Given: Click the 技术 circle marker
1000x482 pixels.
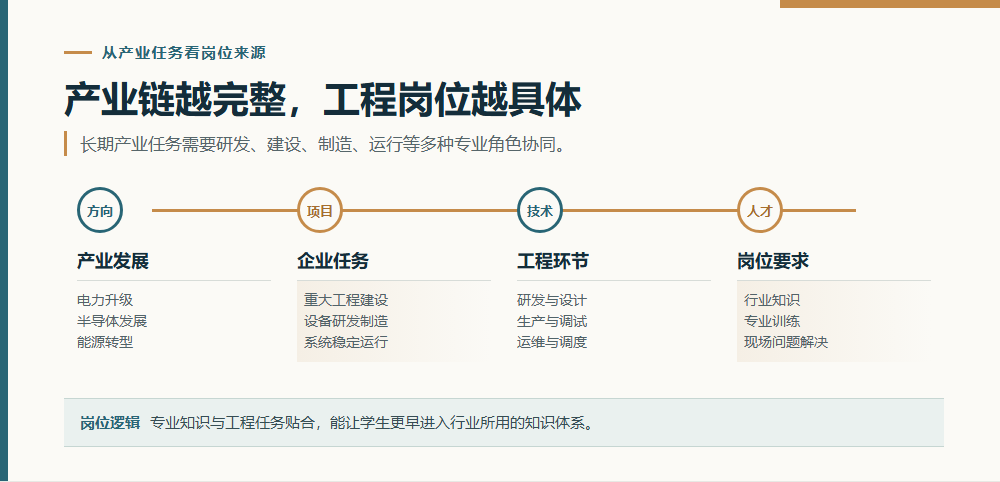Looking at the screenshot, I should coord(540,210).
